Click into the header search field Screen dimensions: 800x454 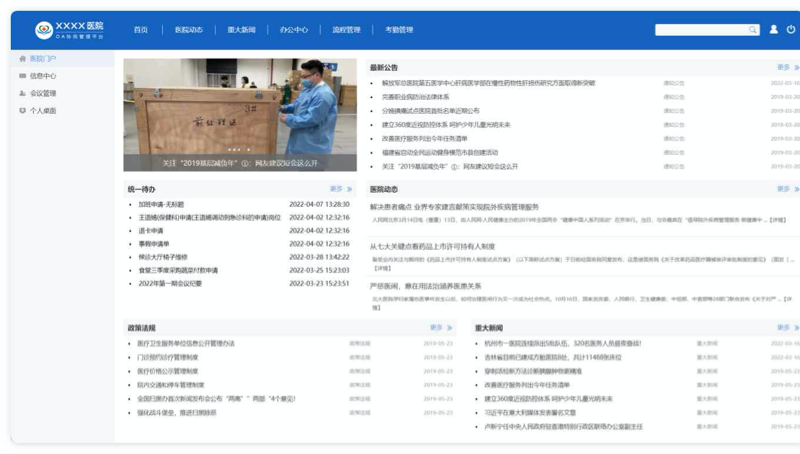[x=700, y=30]
